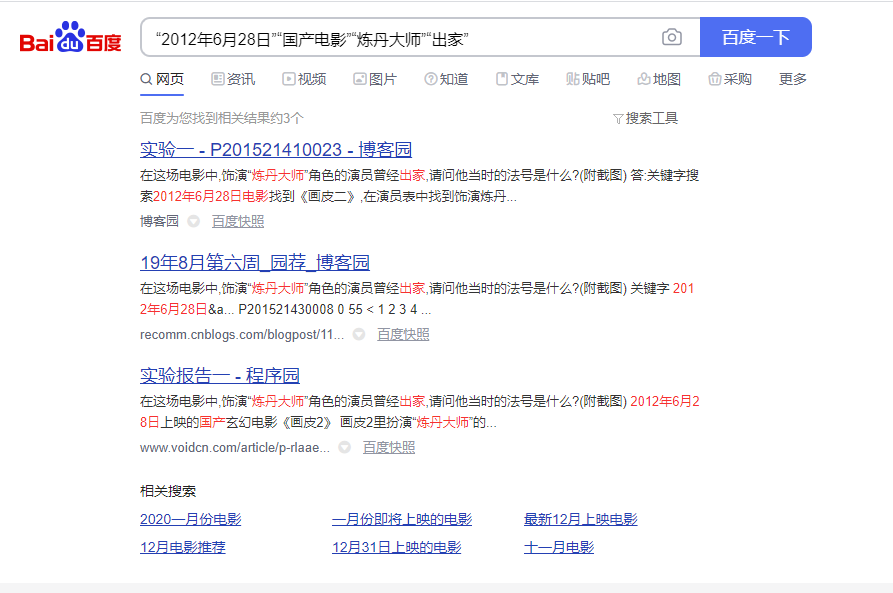The width and height of the screenshot is (893, 593).
Task: Expand the 更多 menu
Action: [x=793, y=79]
